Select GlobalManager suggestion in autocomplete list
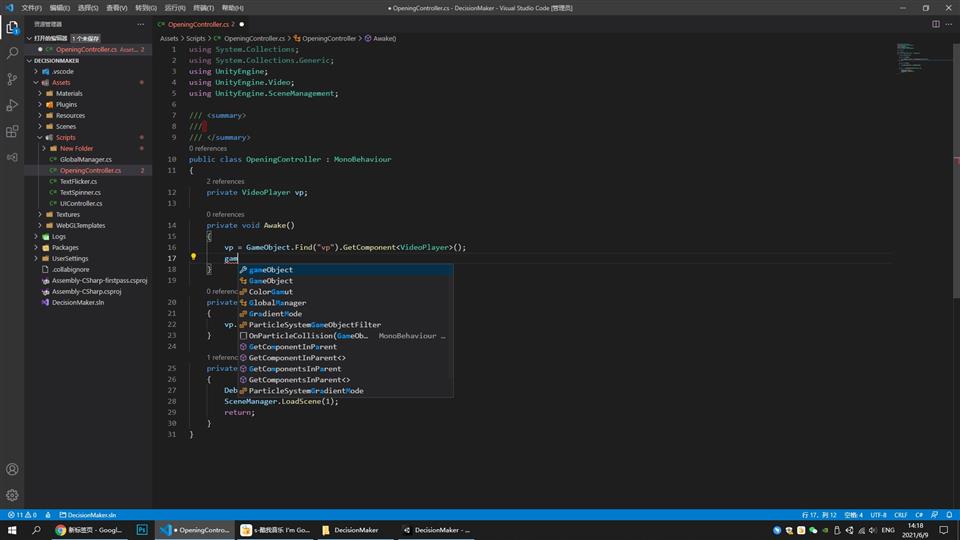The height and width of the screenshot is (540, 960). click(x=345, y=302)
